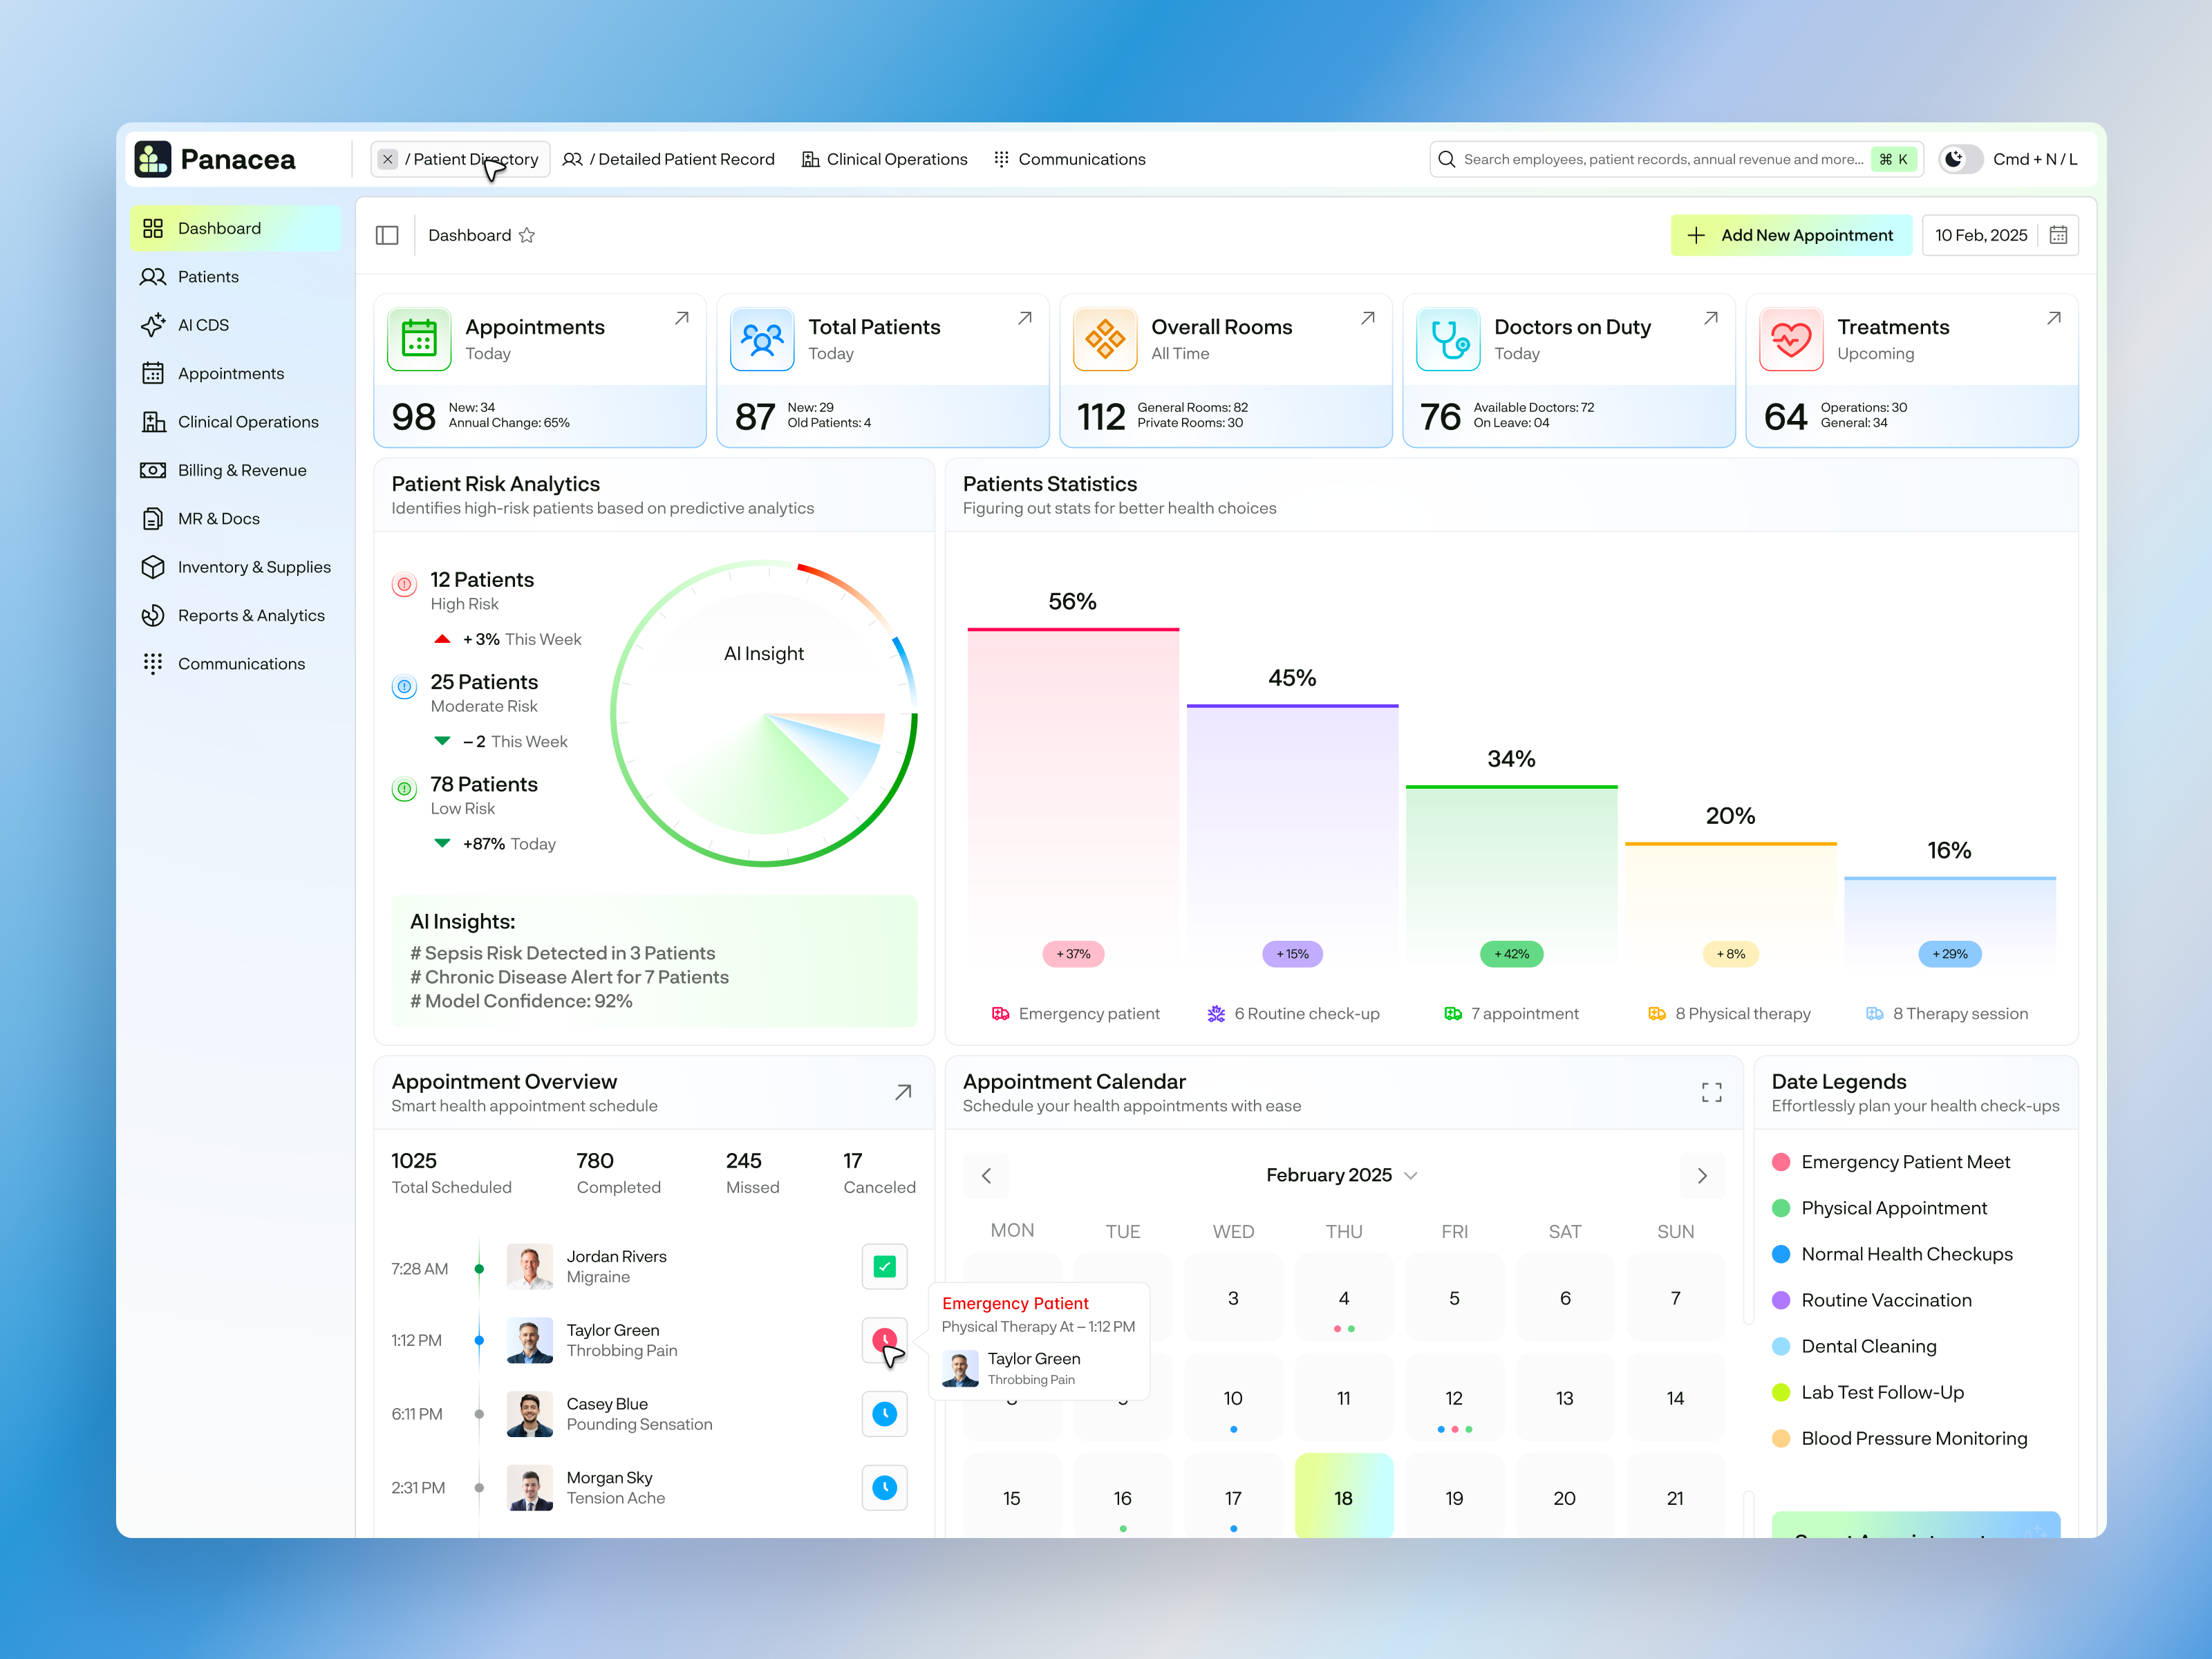The width and height of the screenshot is (2212, 1659).
Task: Mark Jordan Rivers appointment as incomplete
Action: [884, 1266]
